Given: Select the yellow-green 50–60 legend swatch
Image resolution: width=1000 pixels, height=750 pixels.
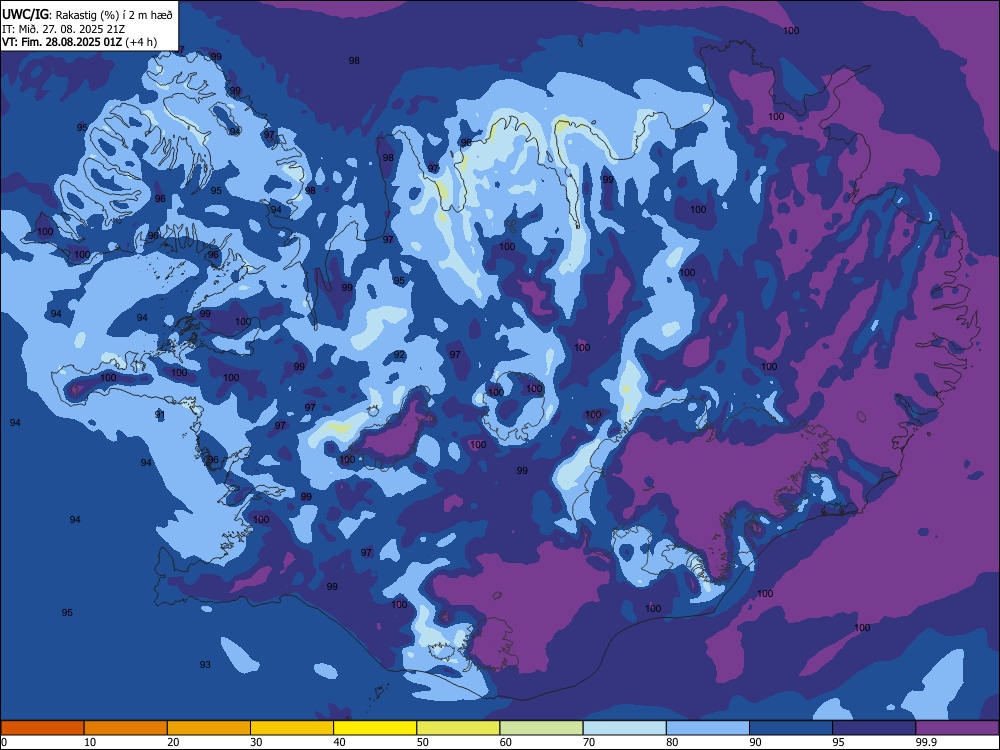Looking at the screenshot, I should (x=458, y=728).
